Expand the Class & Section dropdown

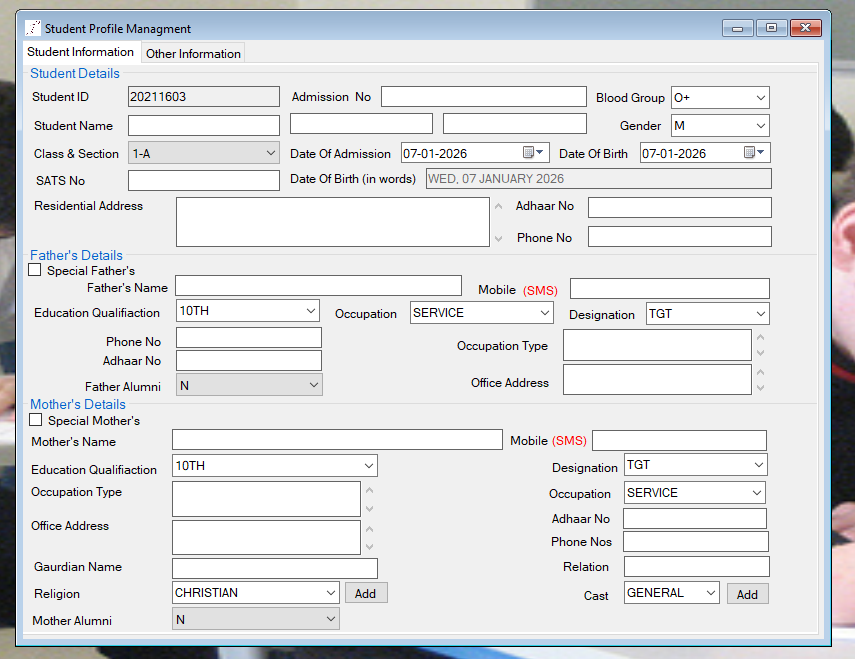point(269,152)
